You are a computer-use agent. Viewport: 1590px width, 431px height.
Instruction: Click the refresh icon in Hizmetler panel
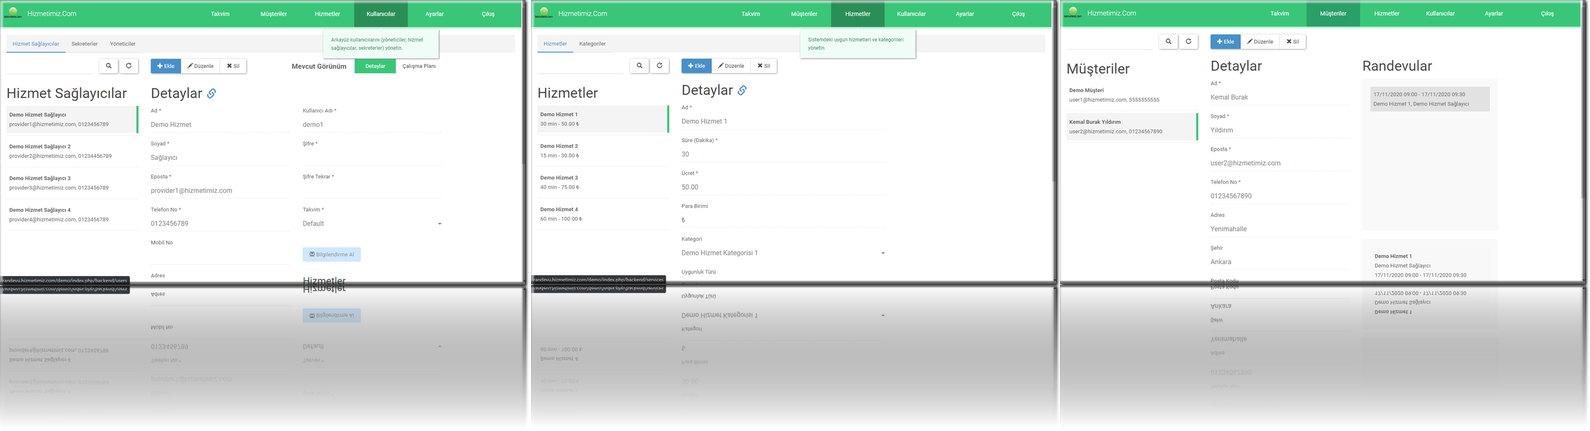pos(659,66)
